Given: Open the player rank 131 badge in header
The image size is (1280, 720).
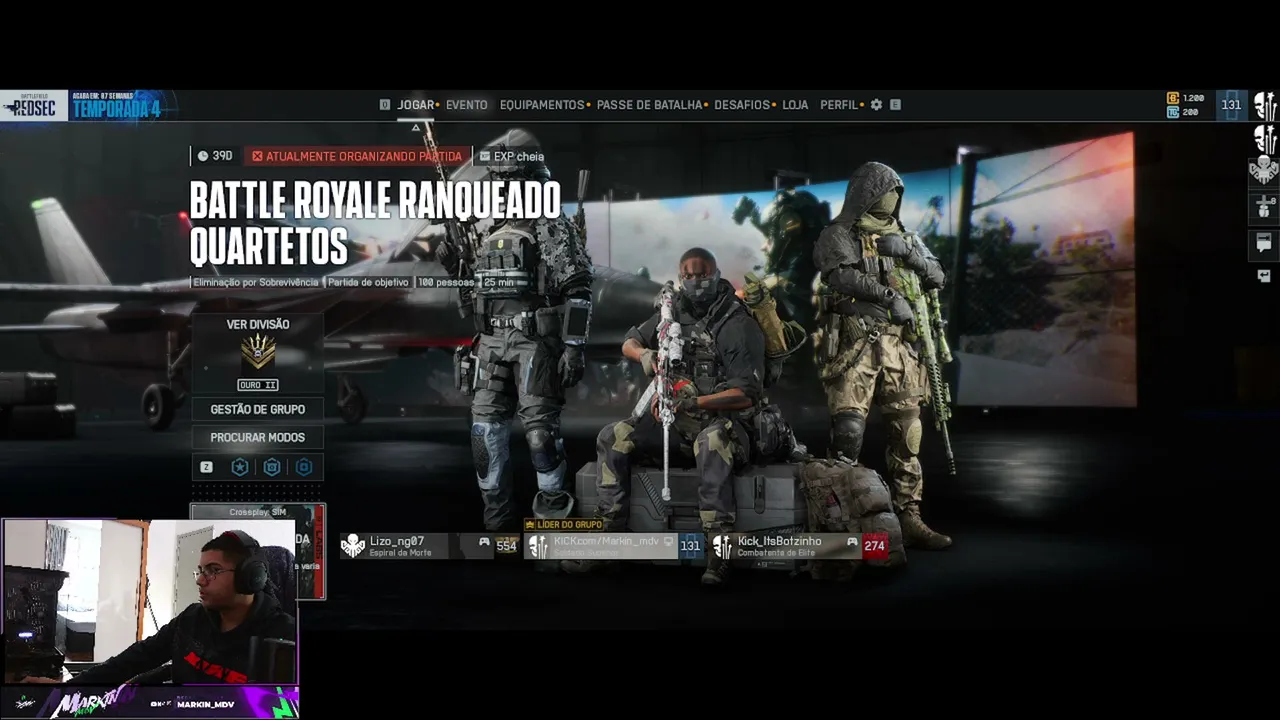Looking at the screenshot, I should coord(1231,105).
